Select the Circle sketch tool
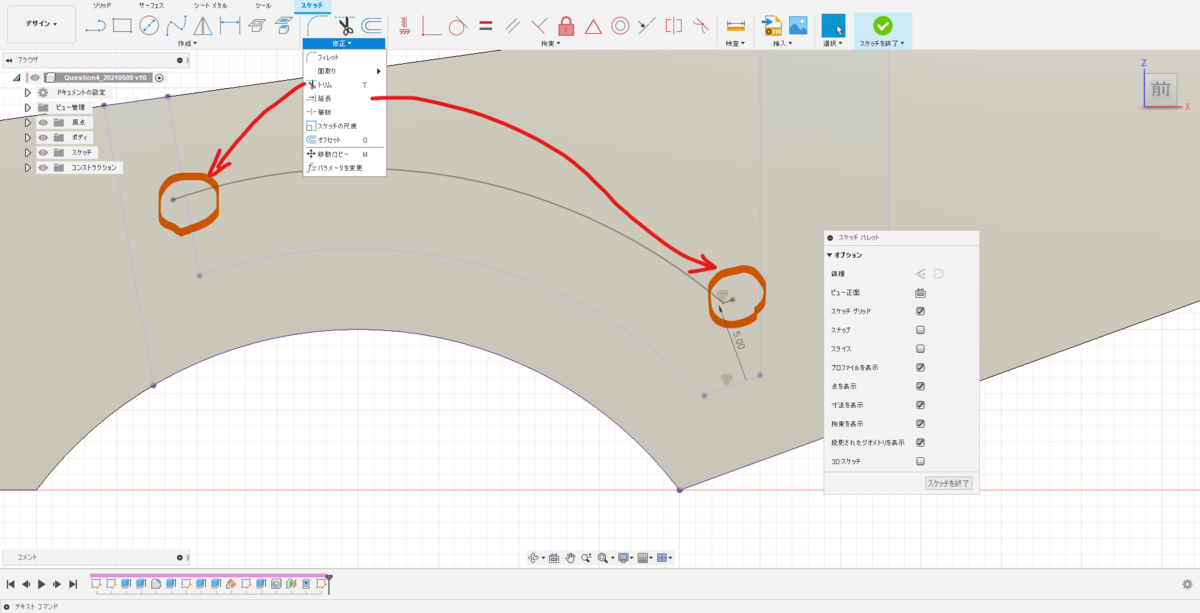 pos(150,26)
